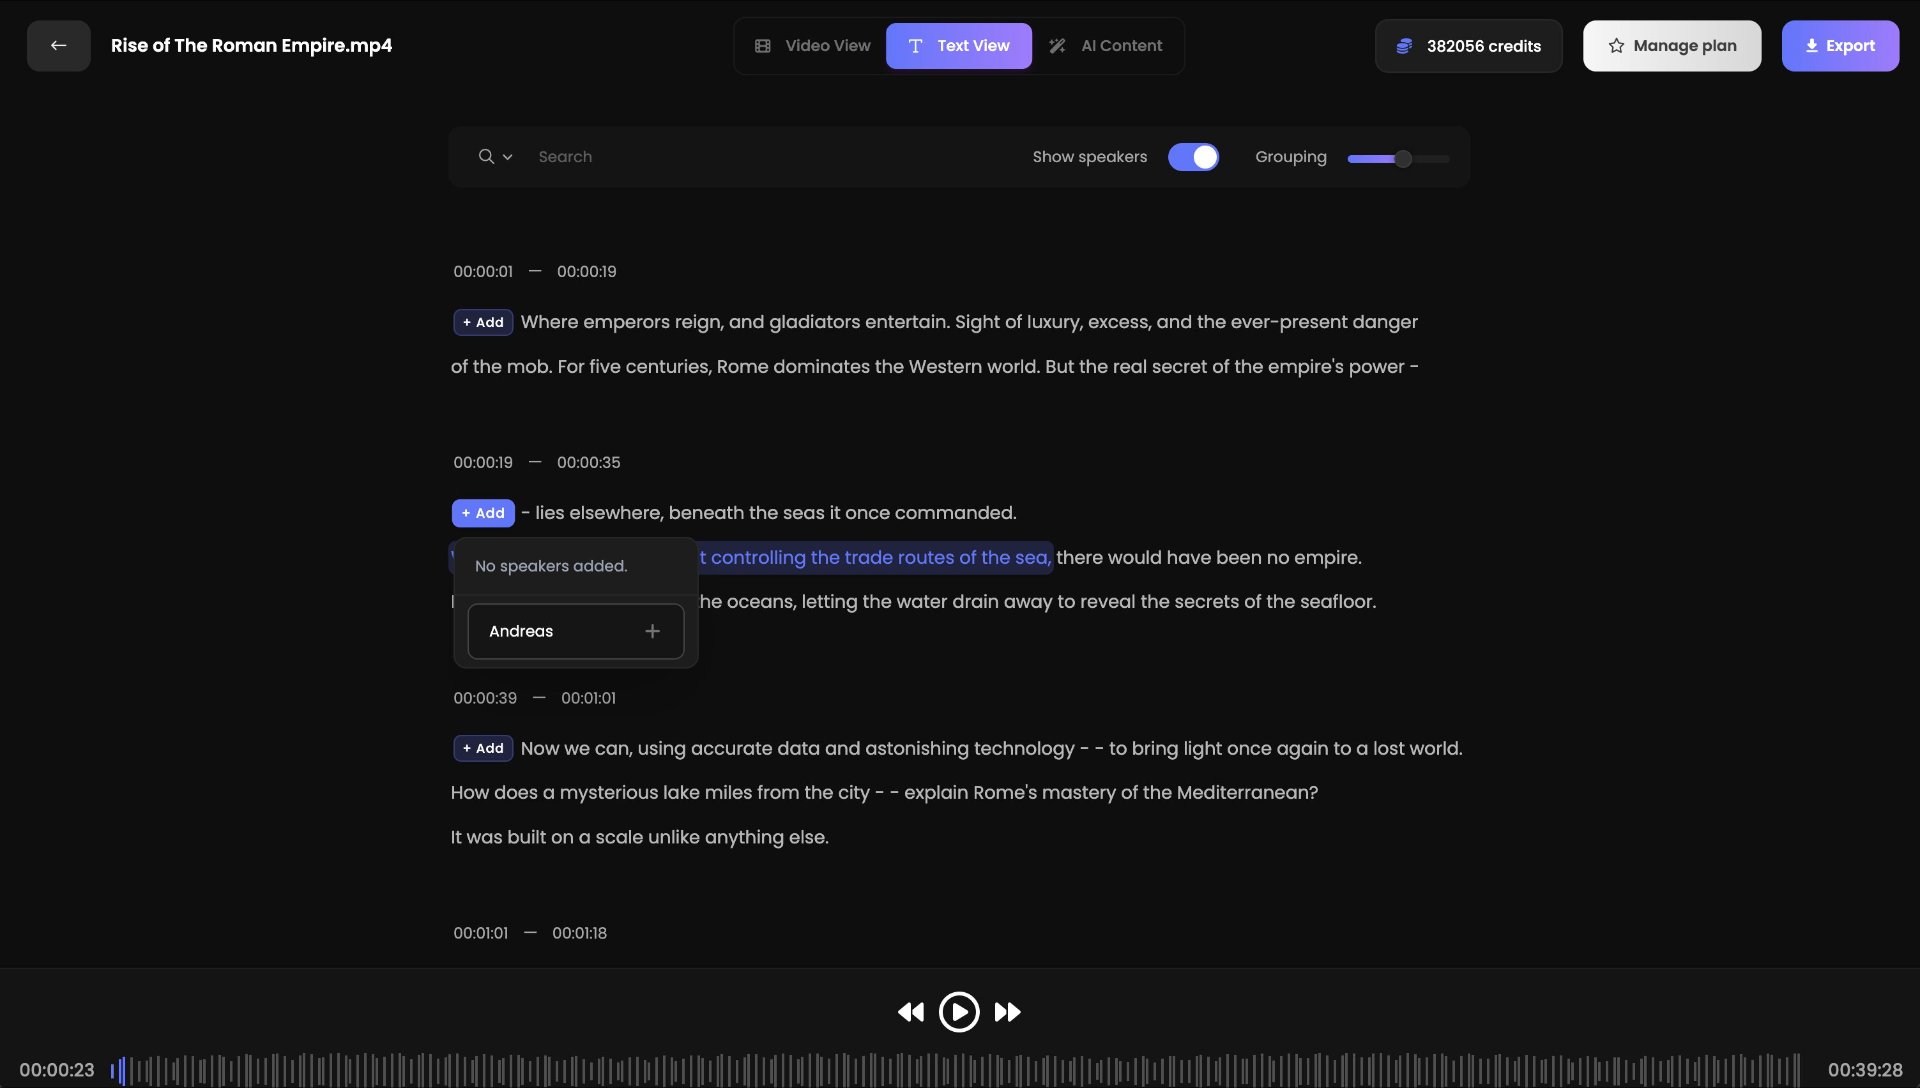Open Manage plan

[1671, 46]
